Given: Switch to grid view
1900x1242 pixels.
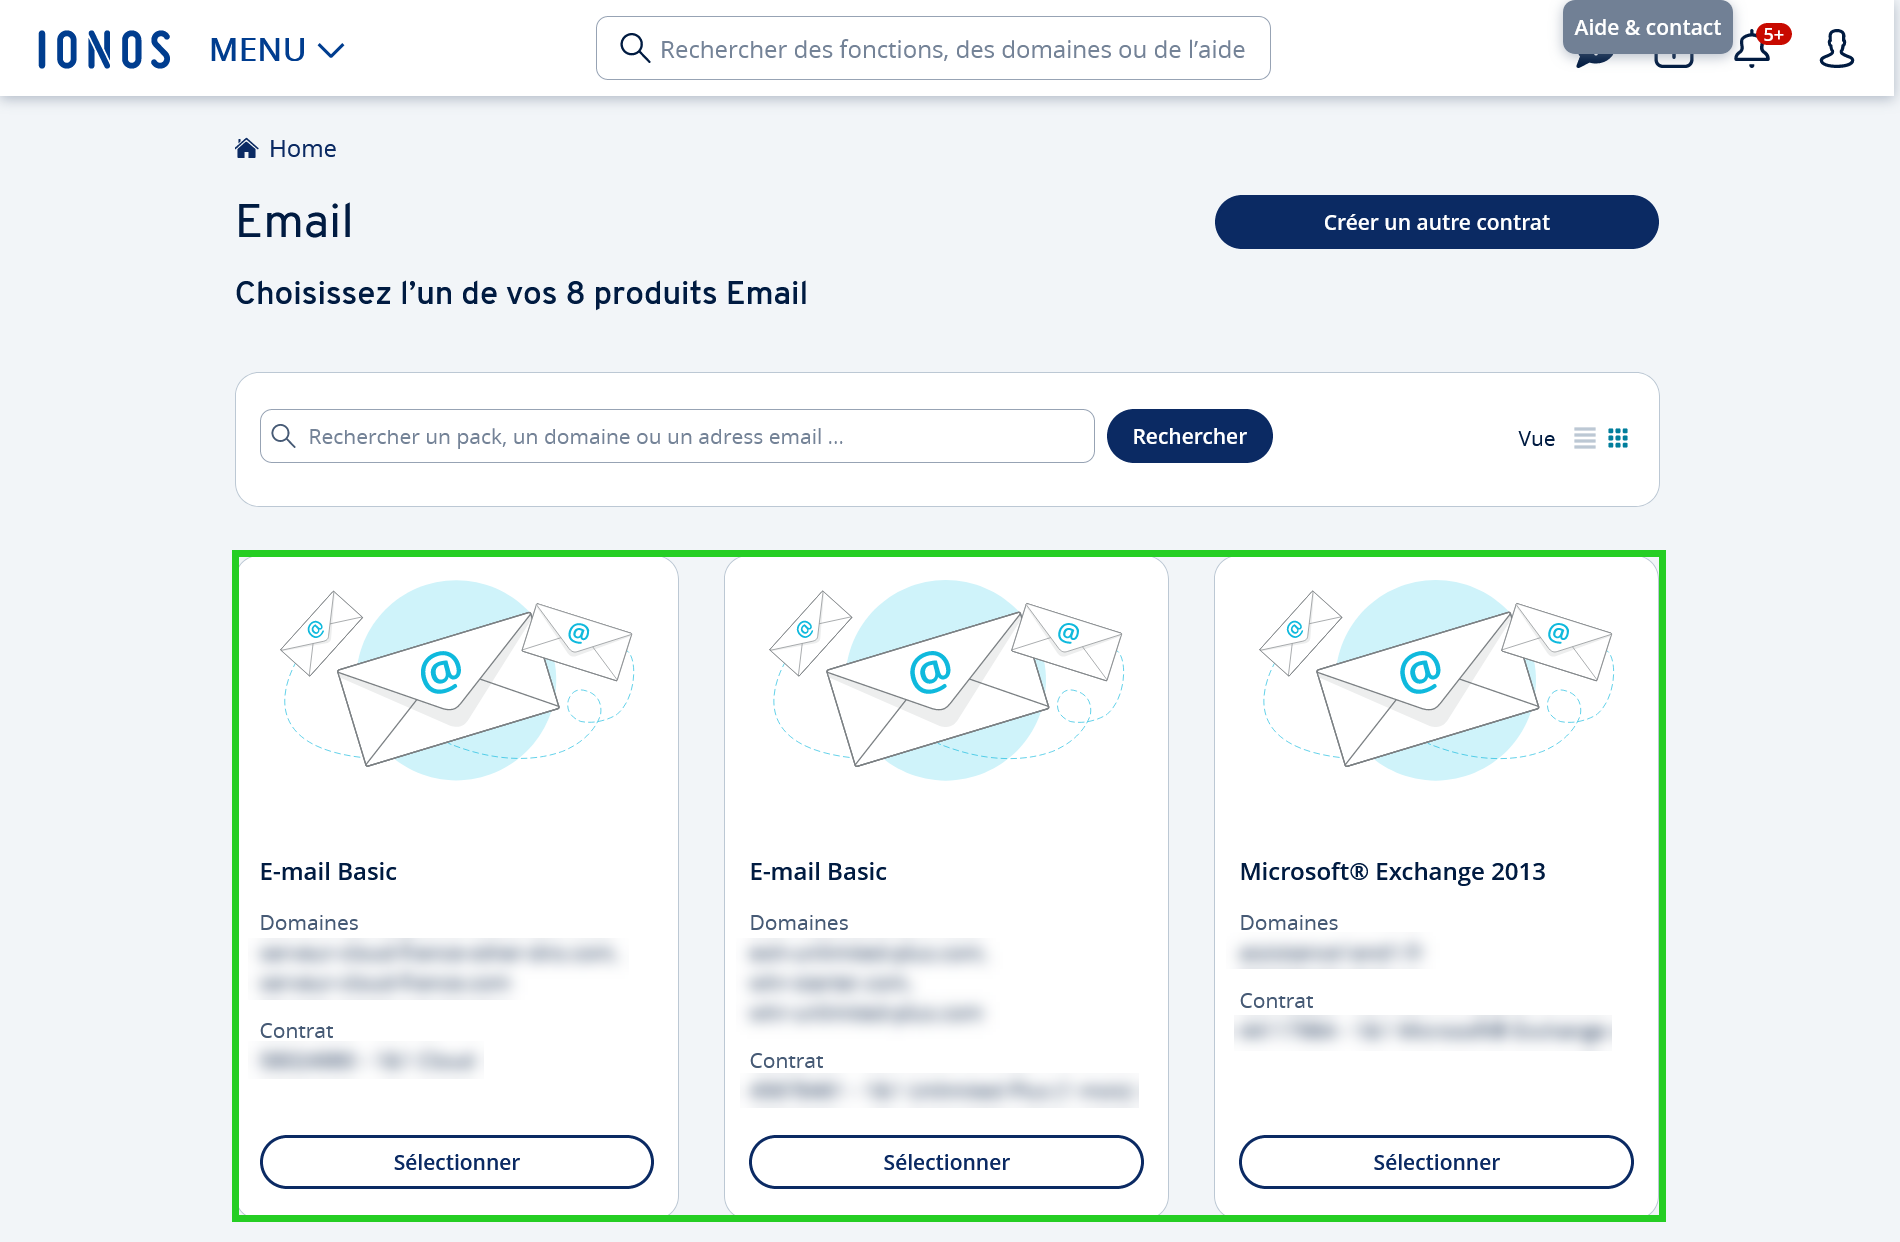Looking at the screenshot, I should coord(1618,438).
